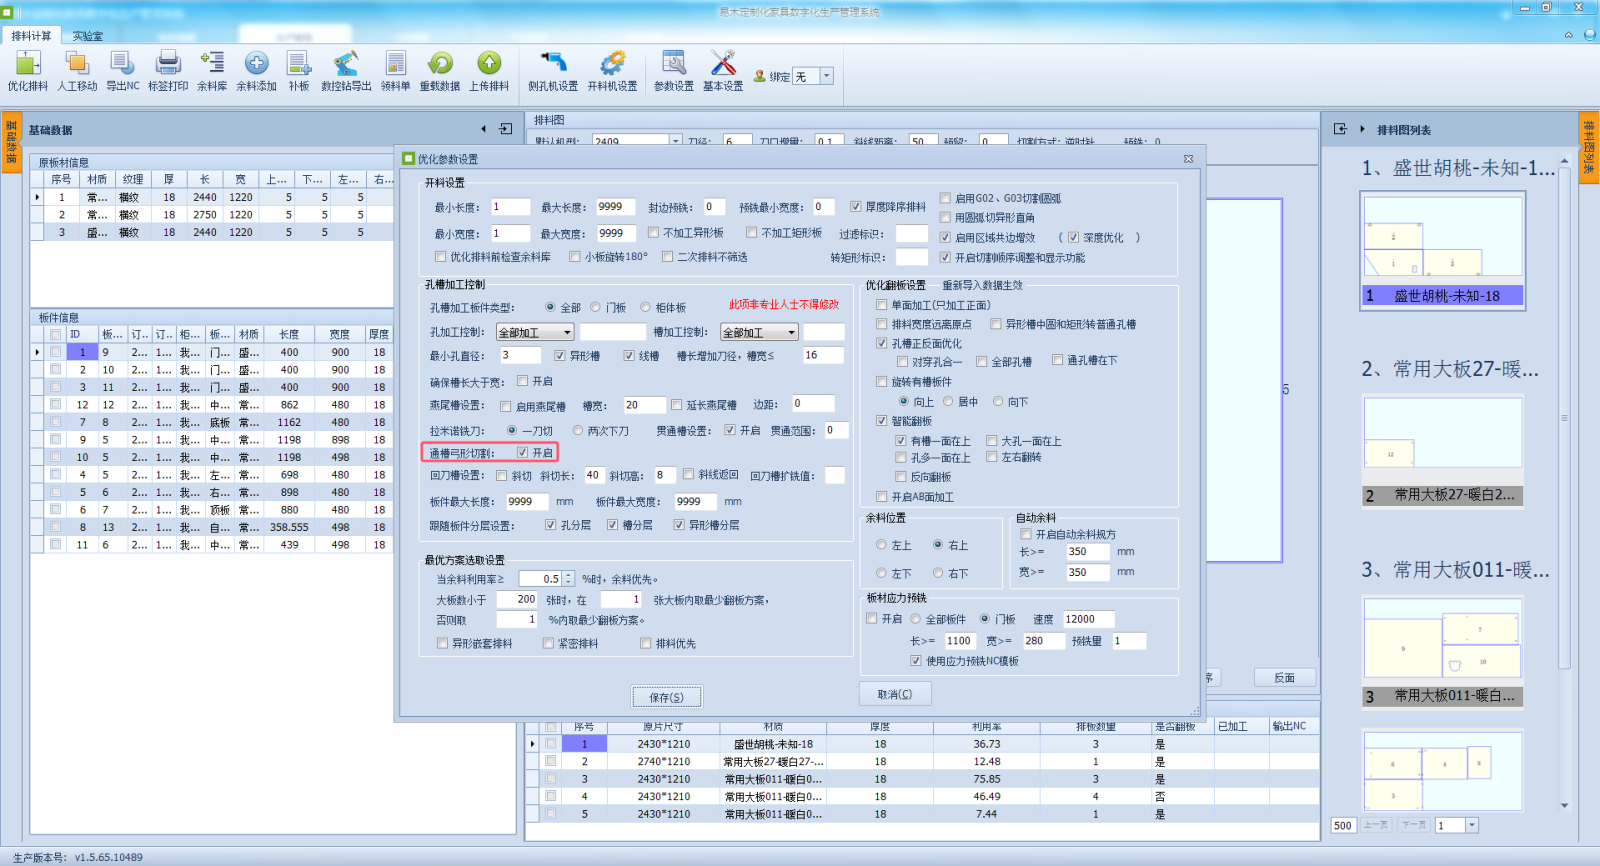Screen dimensions: 1600x866
Task: Open the 排料图列表 vertical side tab
Action: (x=1587, y=147)
